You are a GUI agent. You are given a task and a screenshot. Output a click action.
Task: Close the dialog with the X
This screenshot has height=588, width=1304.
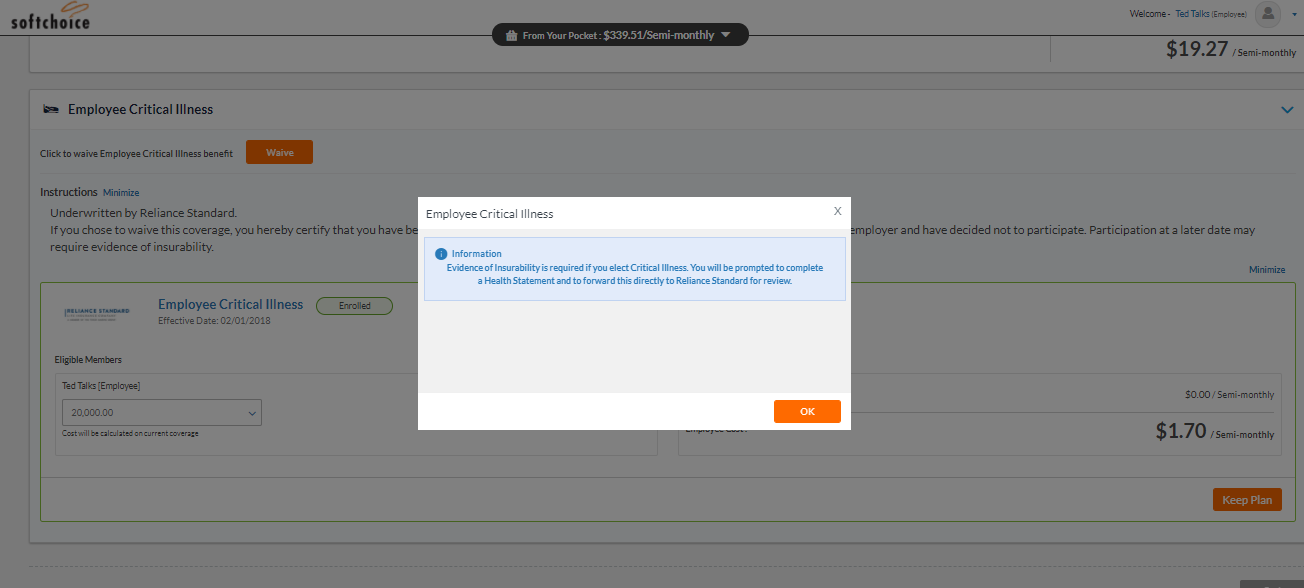[837, 211]
